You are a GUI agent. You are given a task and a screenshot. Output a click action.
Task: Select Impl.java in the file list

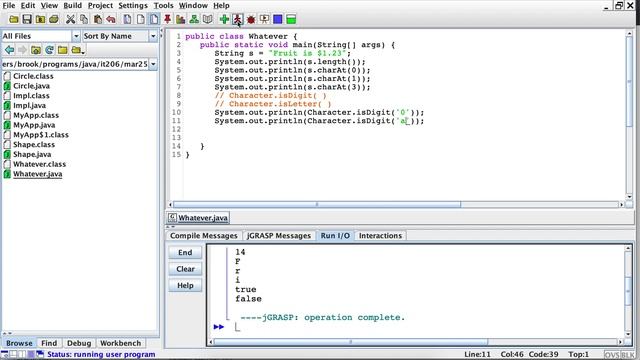click(x=29, y=105)
